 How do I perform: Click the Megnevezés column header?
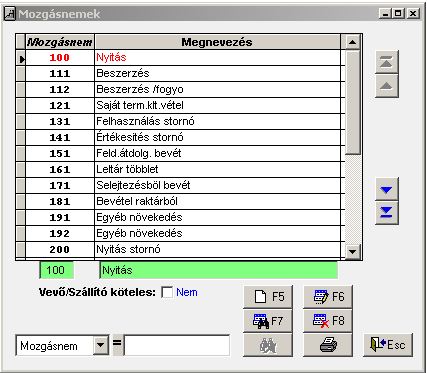217,42
